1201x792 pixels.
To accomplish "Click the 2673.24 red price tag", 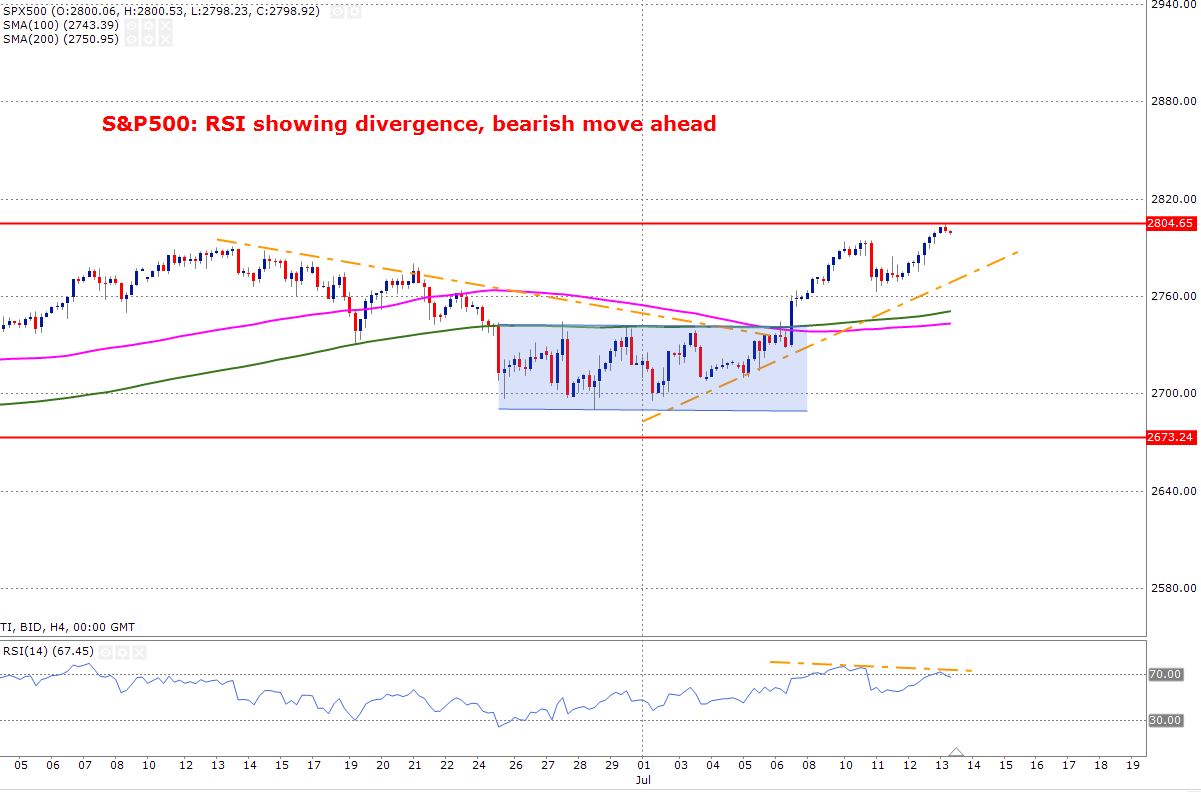I will pyautogui.click(x=1173, y=437).
